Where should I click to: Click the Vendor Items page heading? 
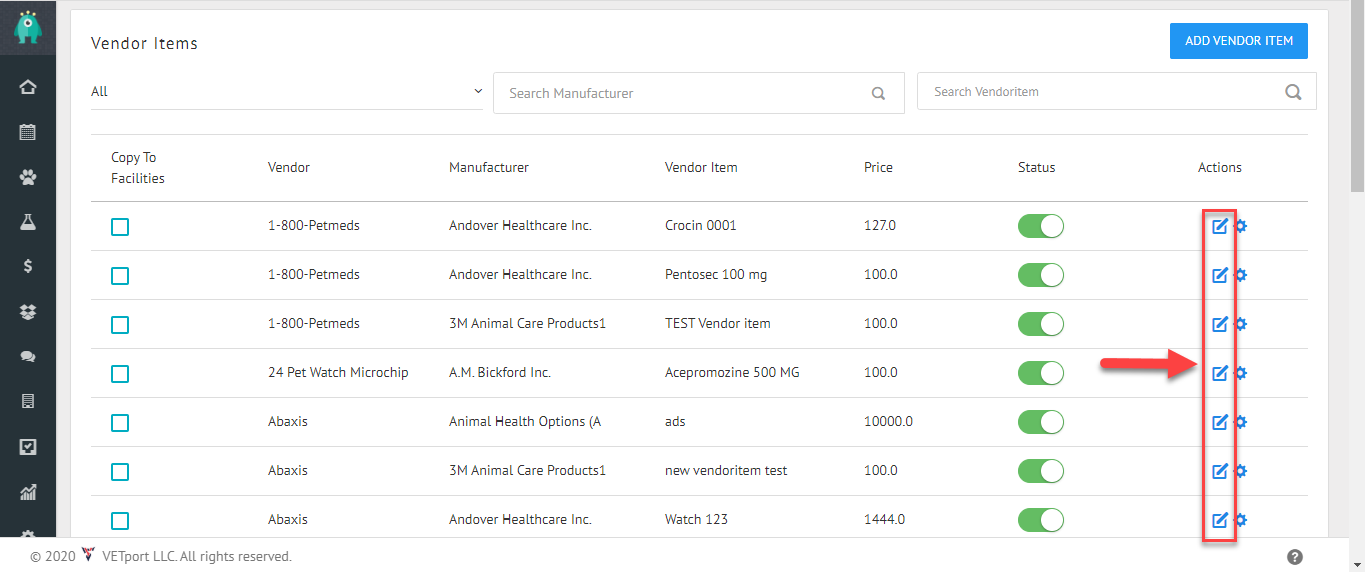click(x=144, y=43)
